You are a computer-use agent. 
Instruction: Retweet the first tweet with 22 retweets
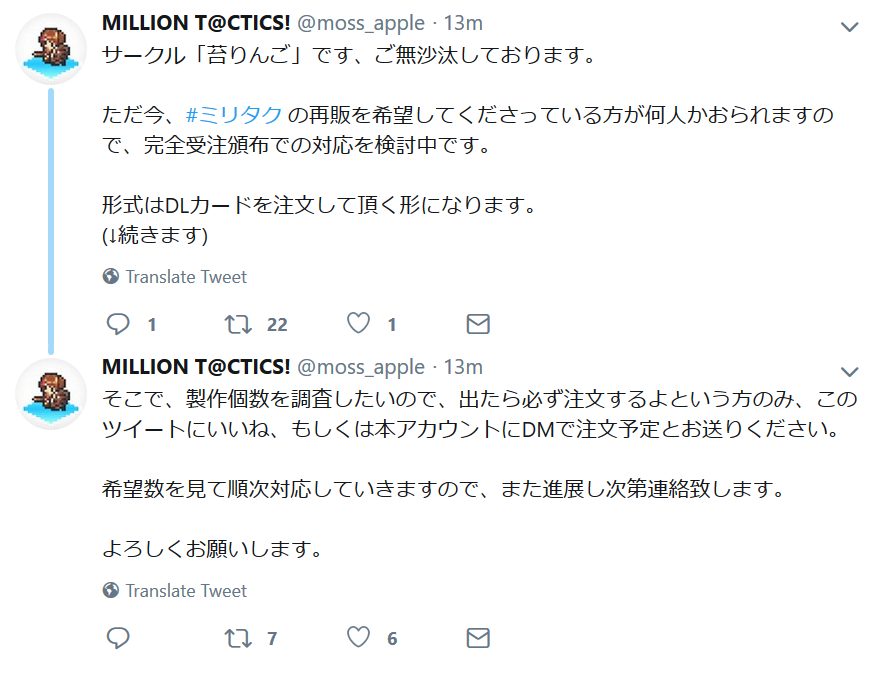tap(238, 324)
